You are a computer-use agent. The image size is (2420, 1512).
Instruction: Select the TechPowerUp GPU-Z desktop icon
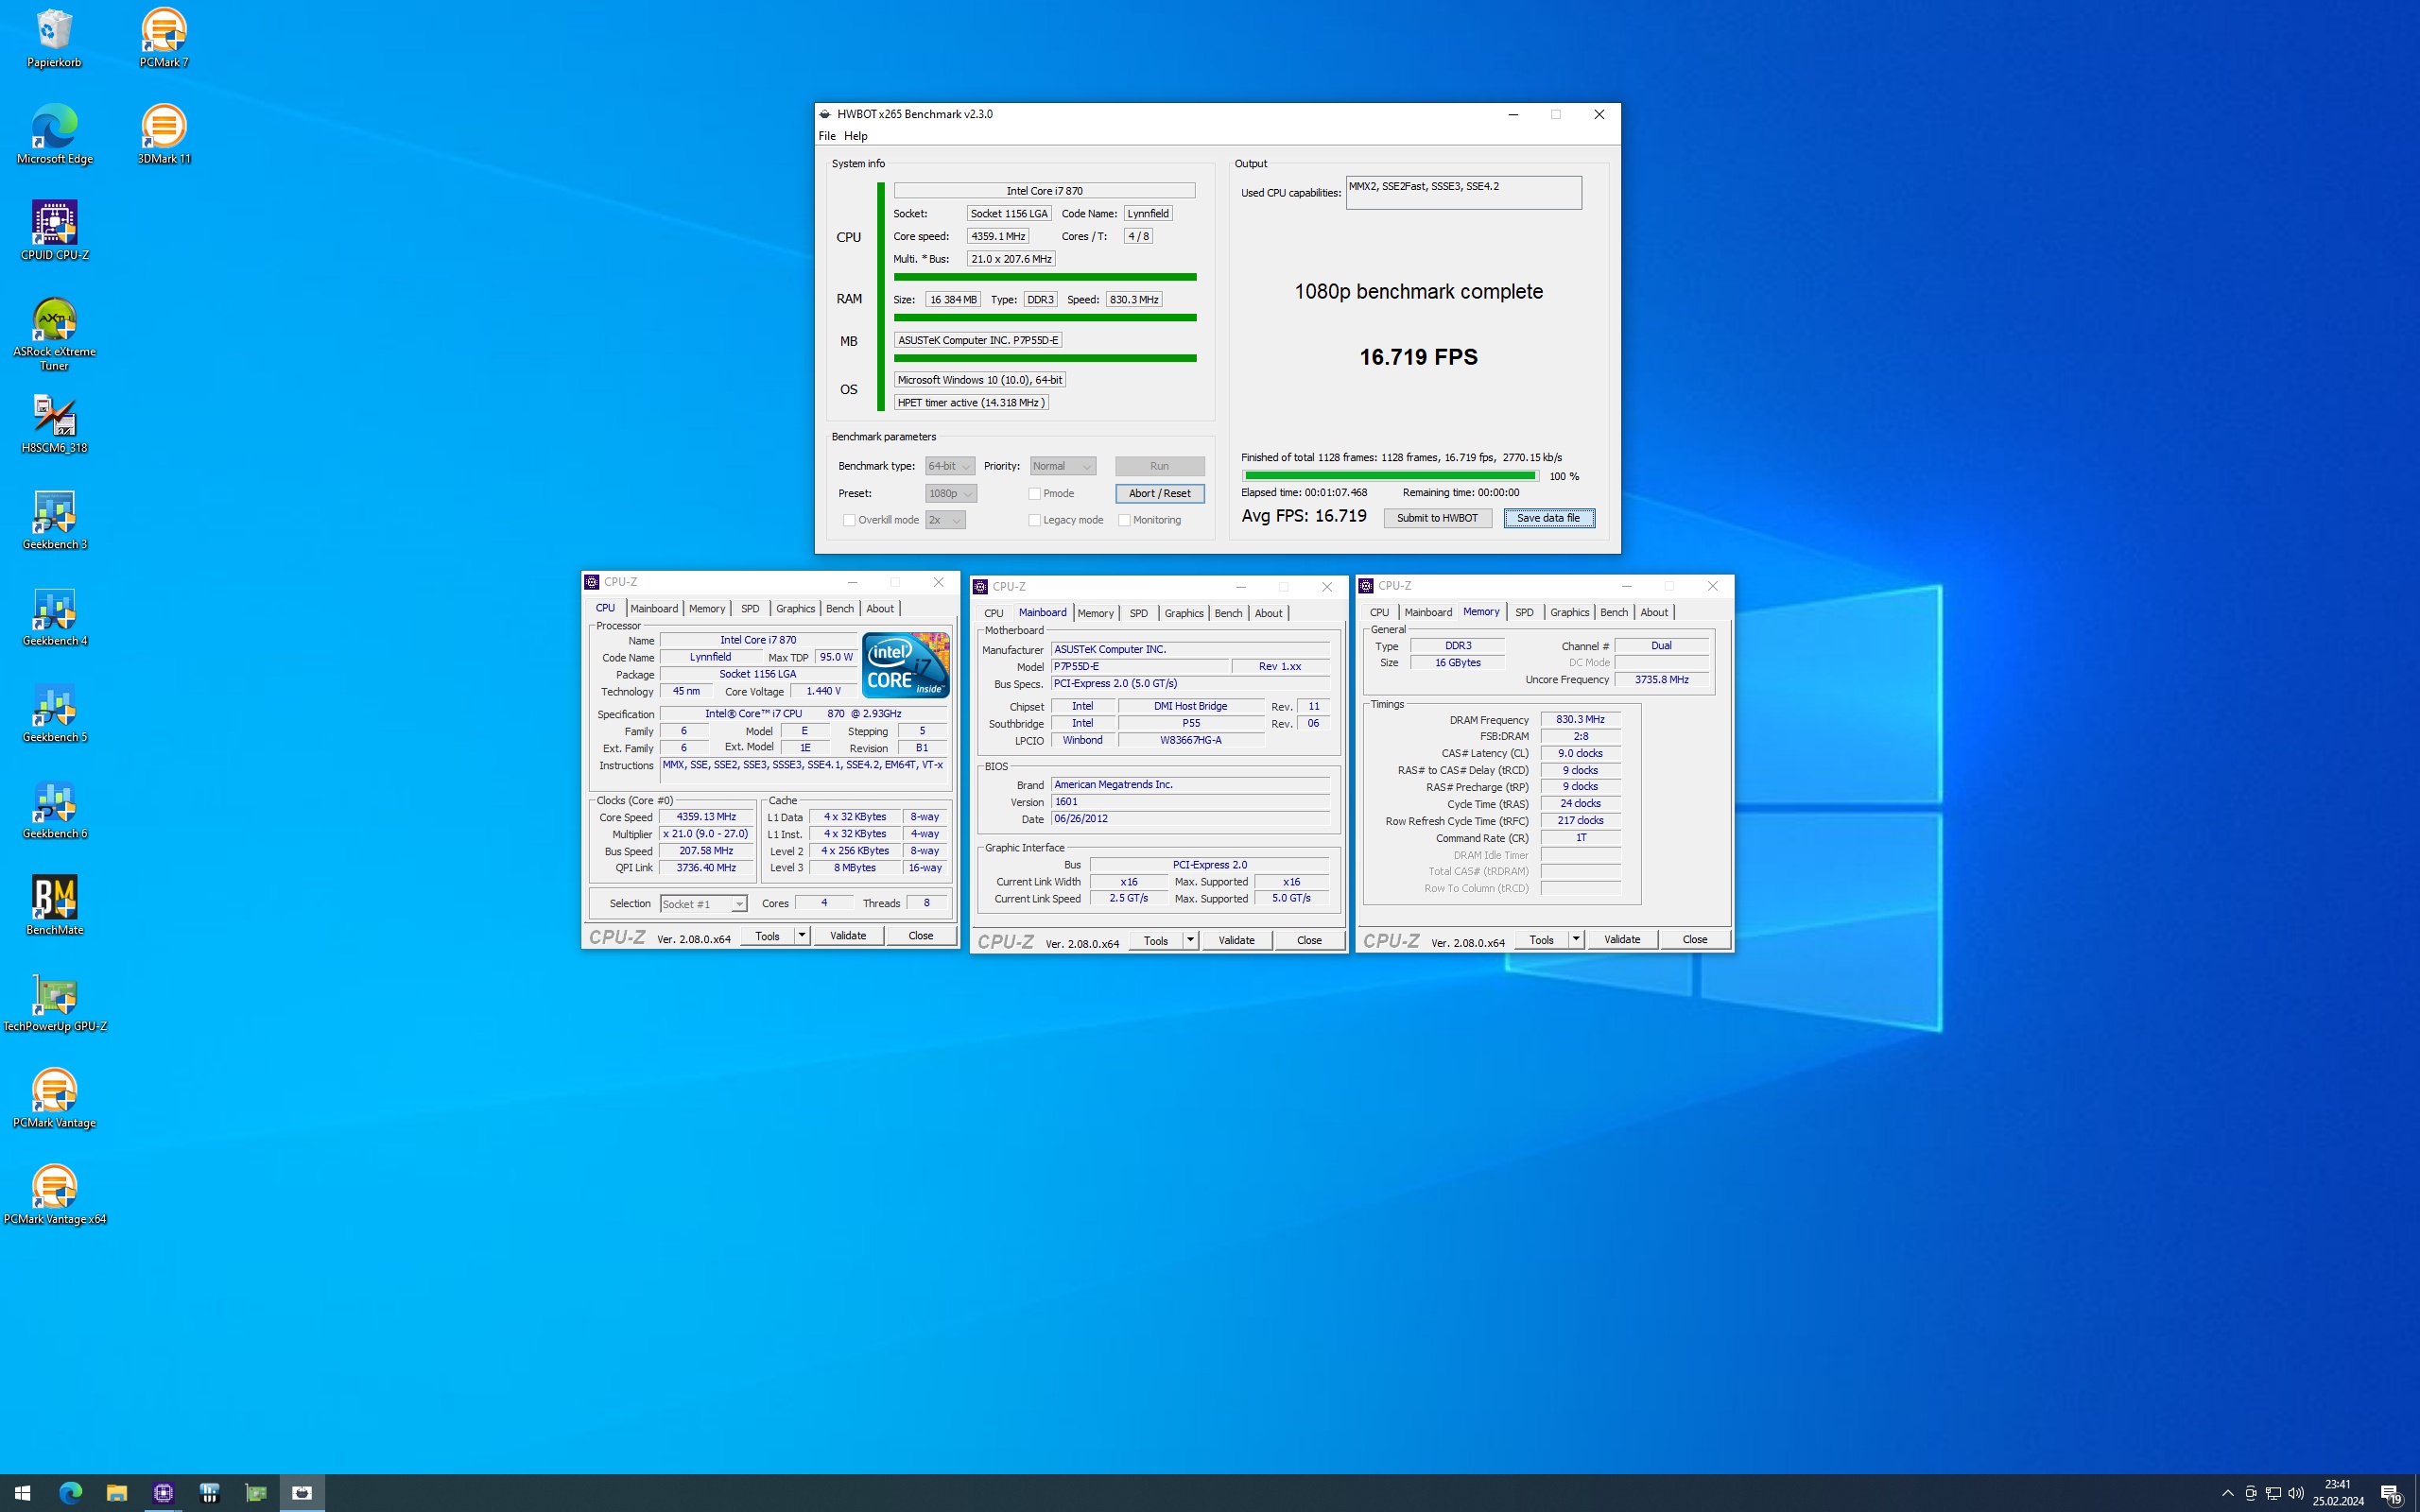[x=54, y=1002]
